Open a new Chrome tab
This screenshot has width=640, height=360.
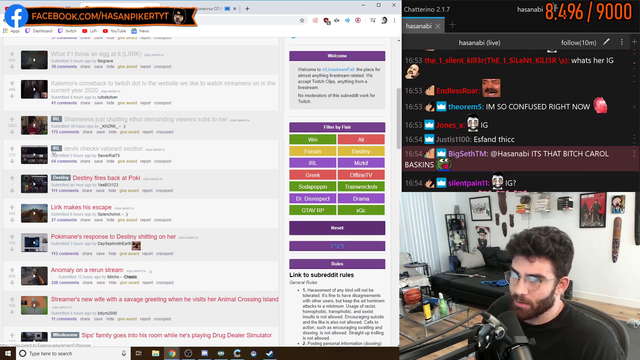(247, 8)
